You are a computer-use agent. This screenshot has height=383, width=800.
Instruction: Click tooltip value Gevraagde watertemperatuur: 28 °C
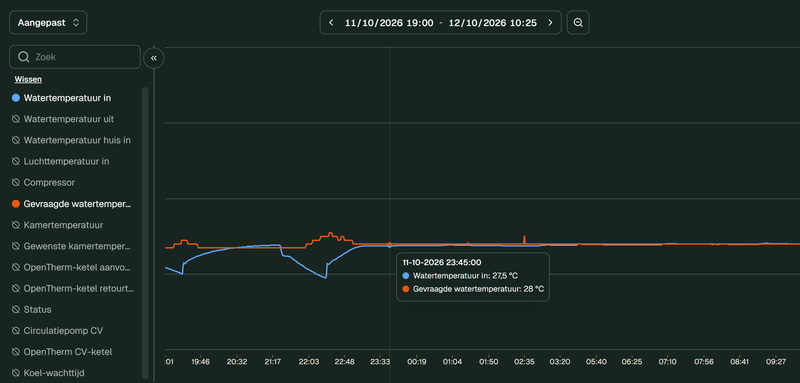(x=479, y=289)
